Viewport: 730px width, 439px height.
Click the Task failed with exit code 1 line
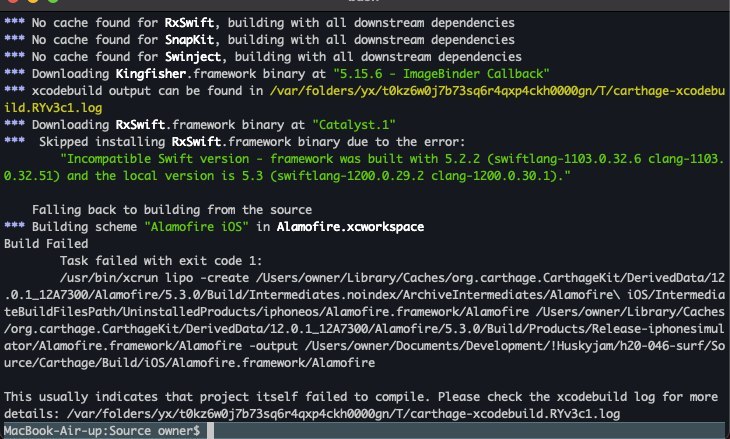pyautogui.click(x=161, y=261)
